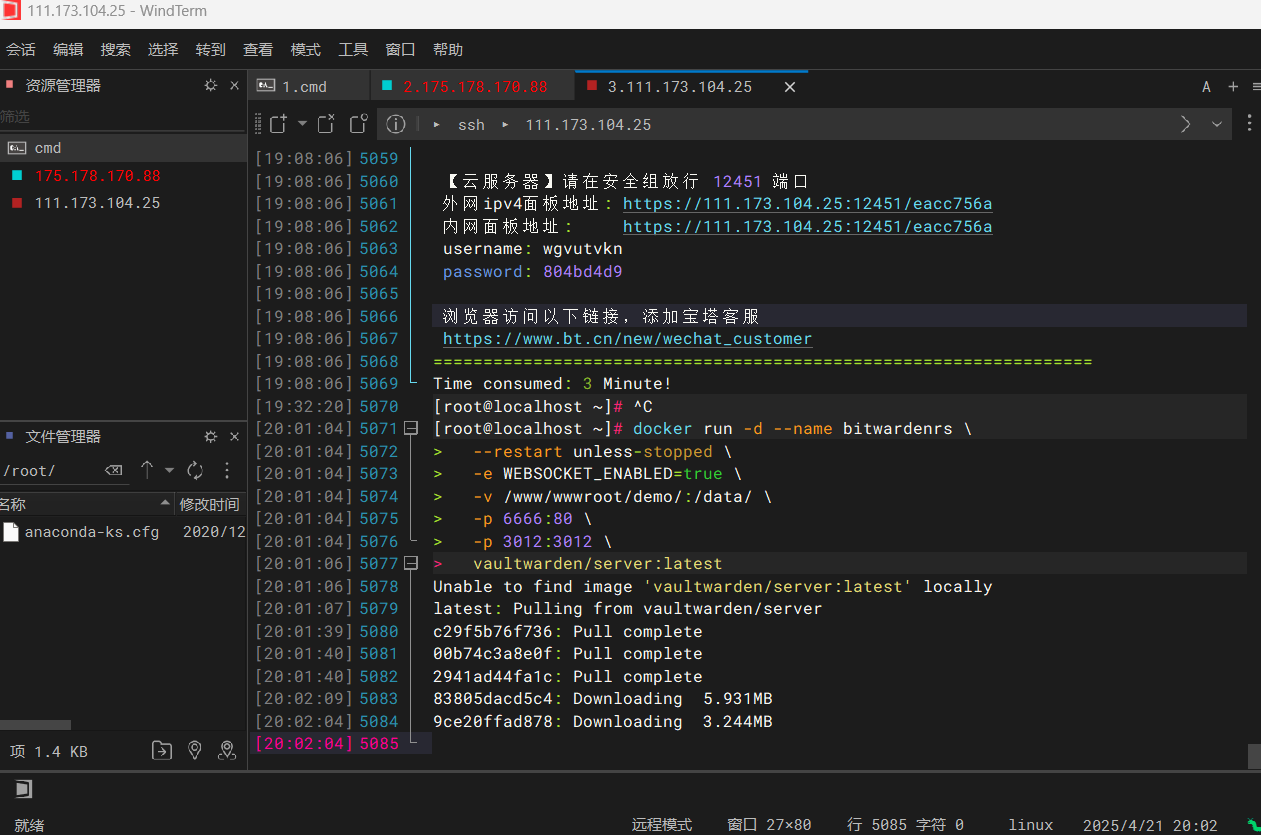Click the first location pin icon

click(195, 750)
